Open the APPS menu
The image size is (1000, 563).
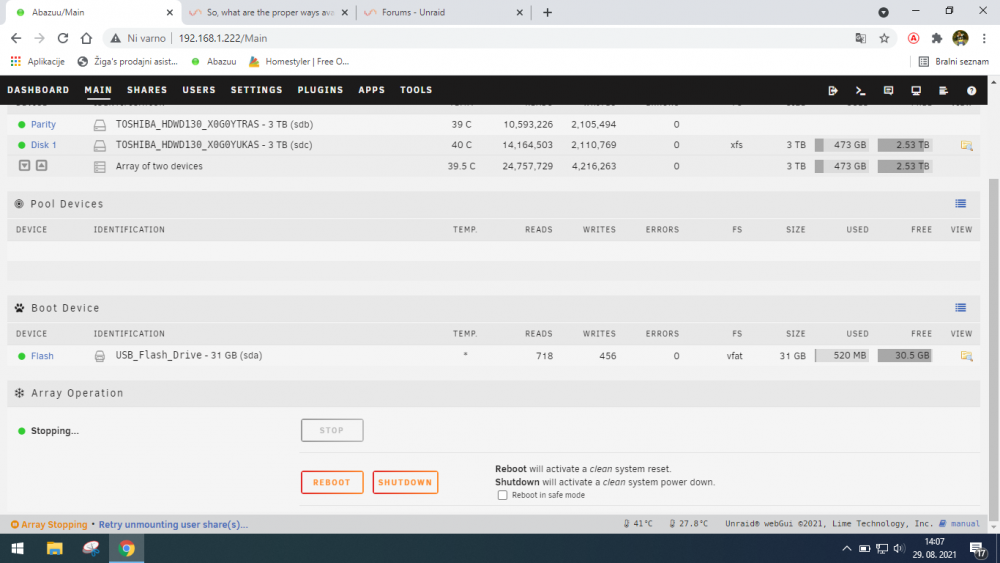click(372, 90)
